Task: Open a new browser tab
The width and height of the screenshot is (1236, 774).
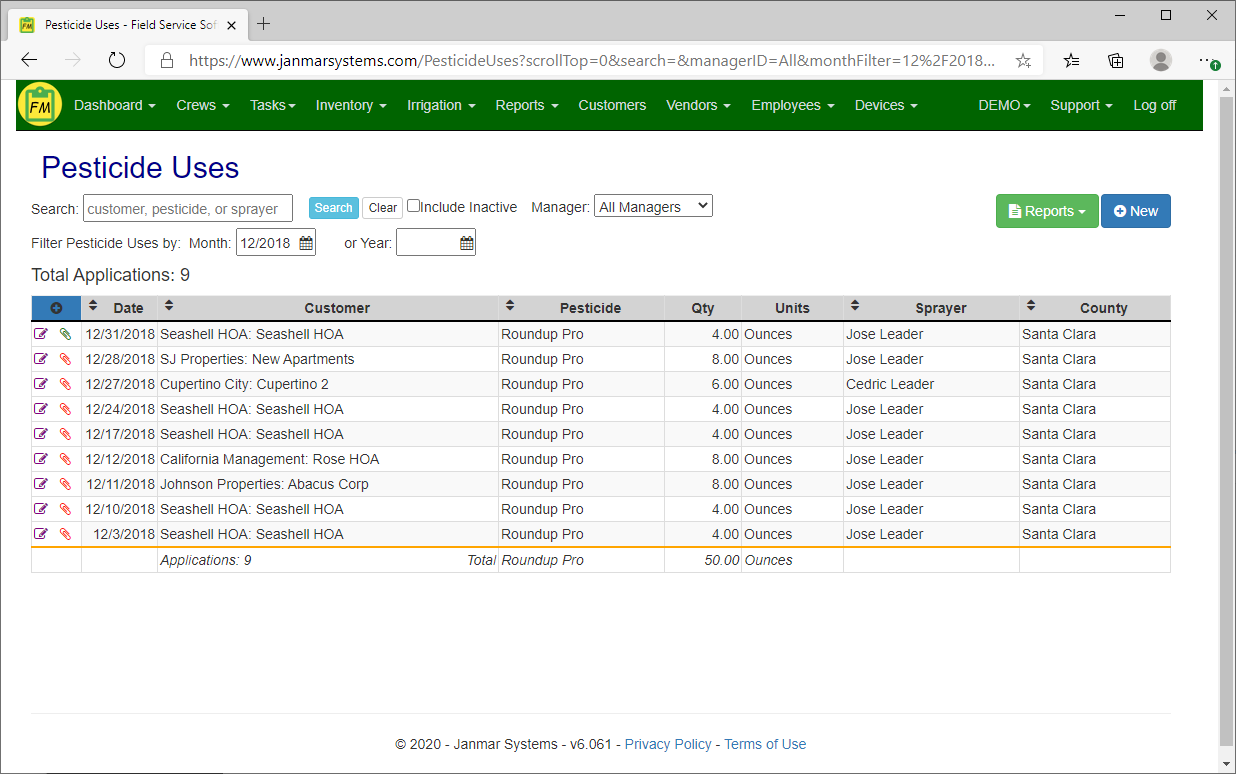Action: [264, 23]
